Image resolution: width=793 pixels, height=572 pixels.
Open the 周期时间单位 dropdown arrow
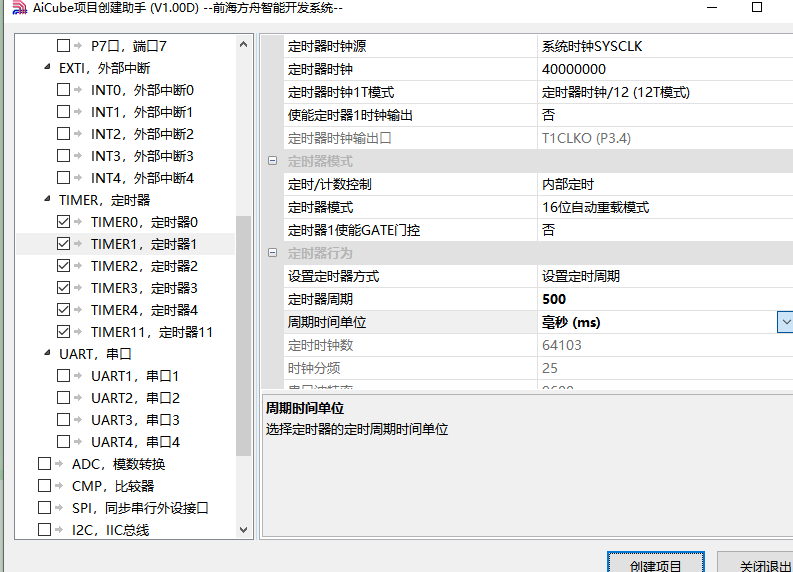pyautogui.click(x=785, y=322)
